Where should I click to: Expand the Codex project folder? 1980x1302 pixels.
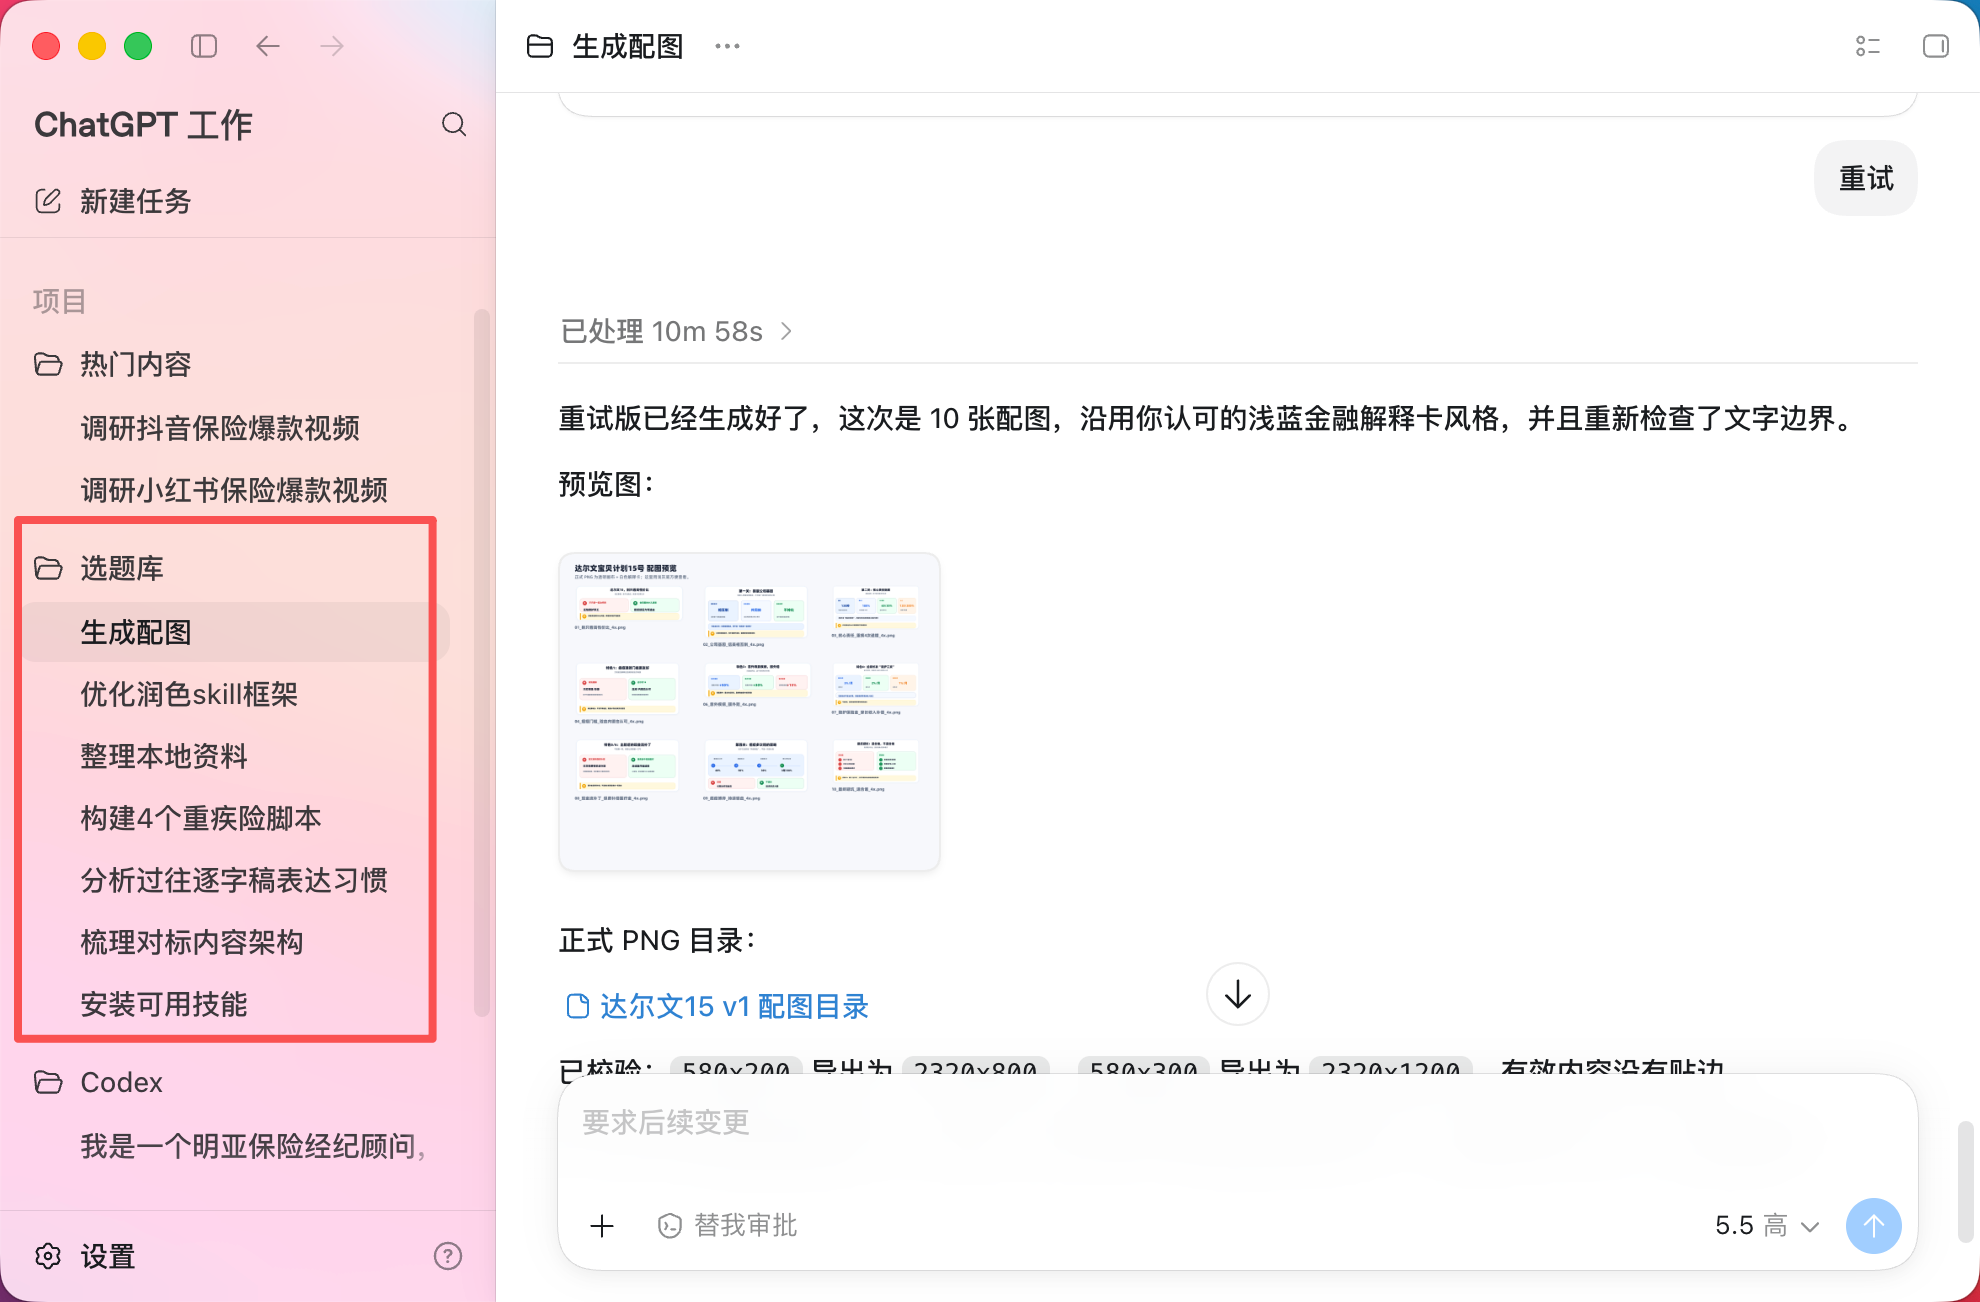pos(48,1082)
